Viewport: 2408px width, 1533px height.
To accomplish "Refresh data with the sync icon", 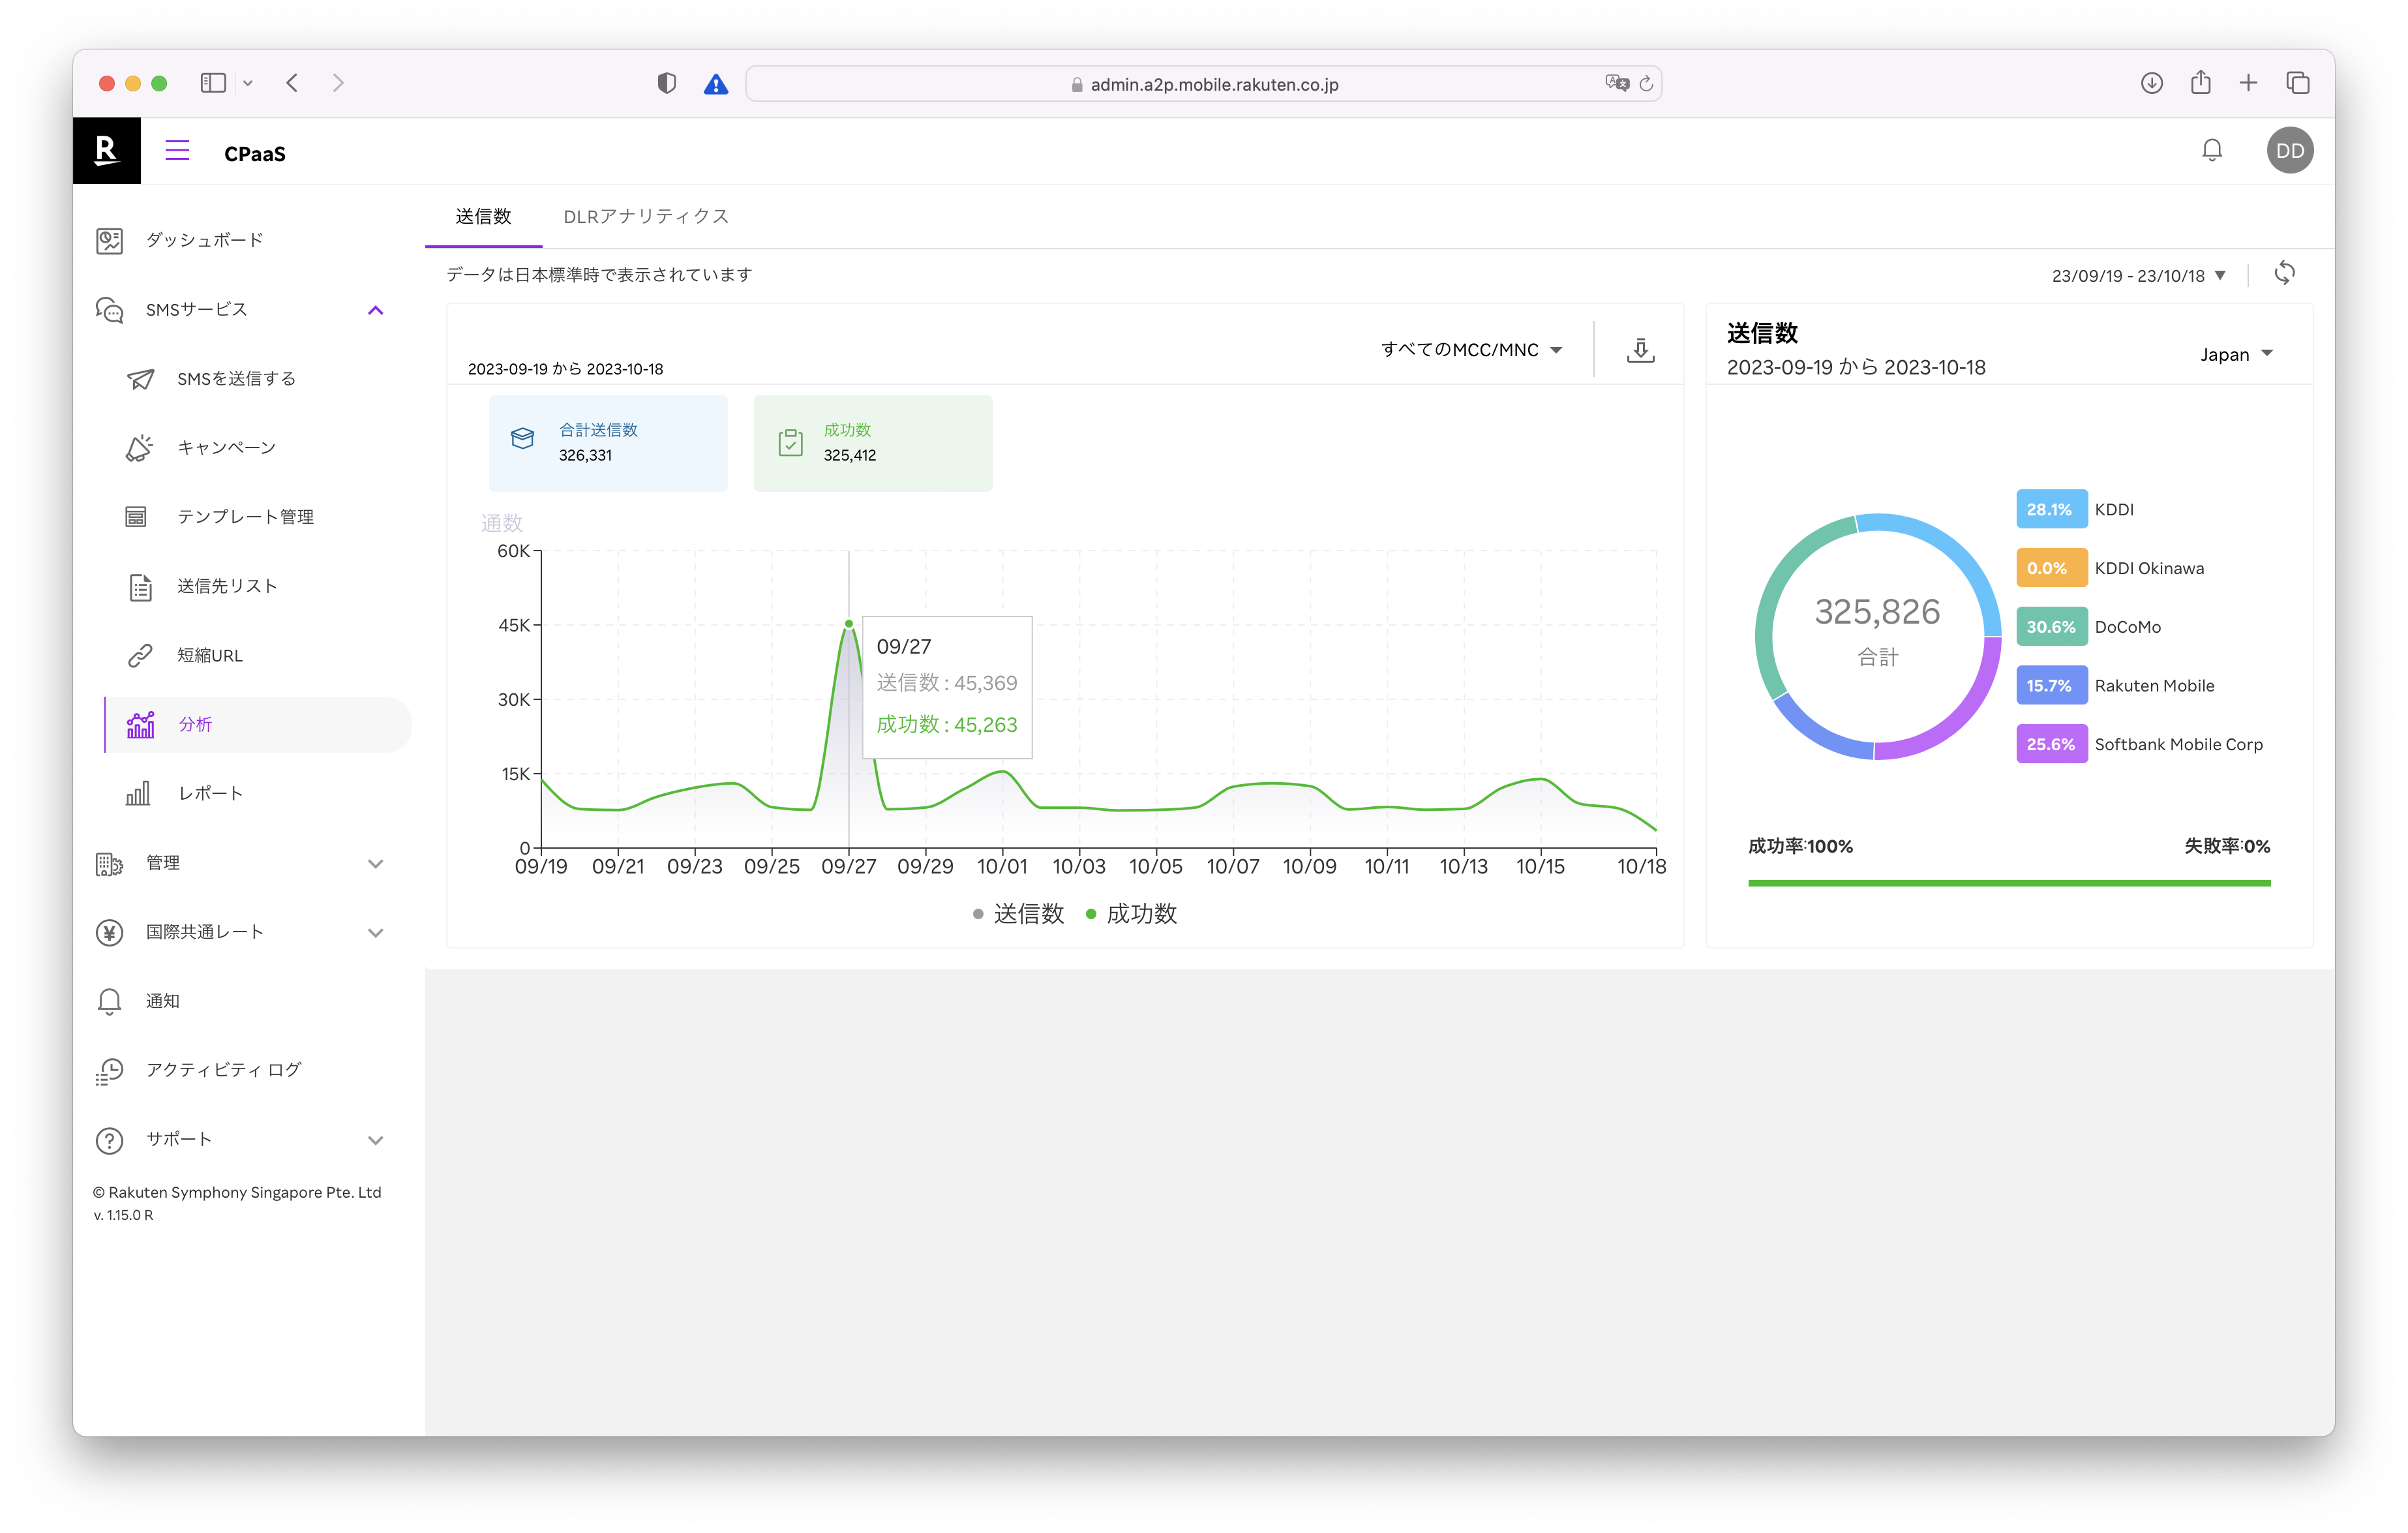I will tap(2284, 274).
